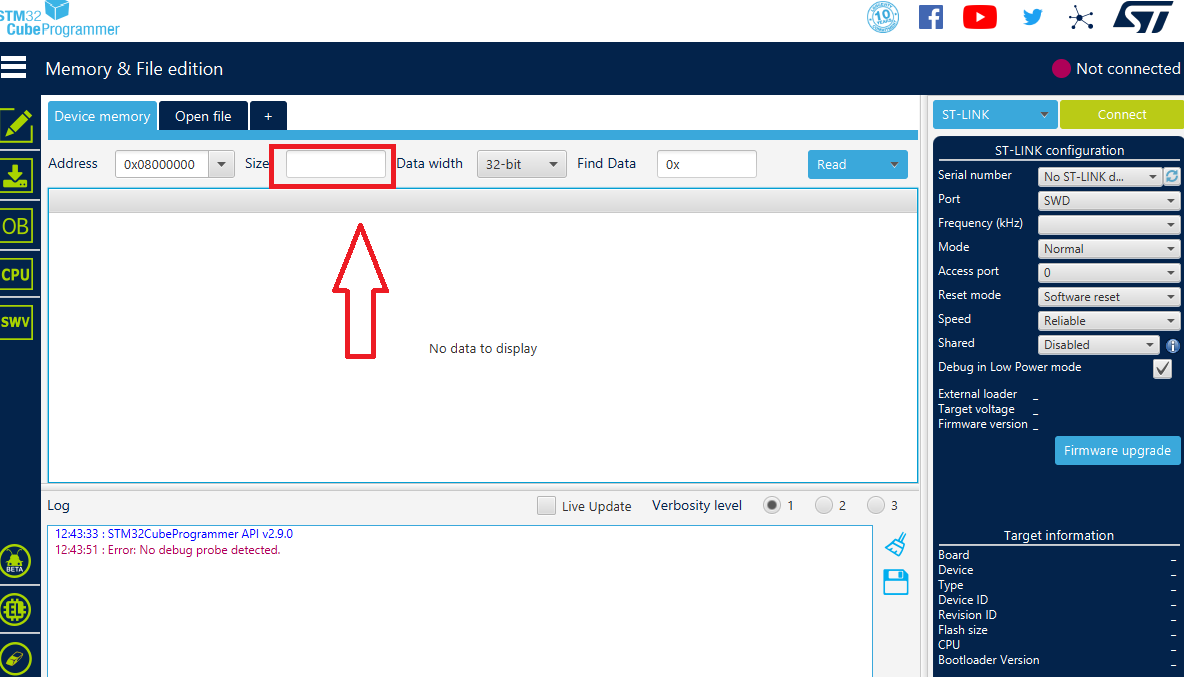Screen dimensions: 1184x677
Task: Clear the log with broom icon
Action: pyautogui.click(x=896, y=544)
